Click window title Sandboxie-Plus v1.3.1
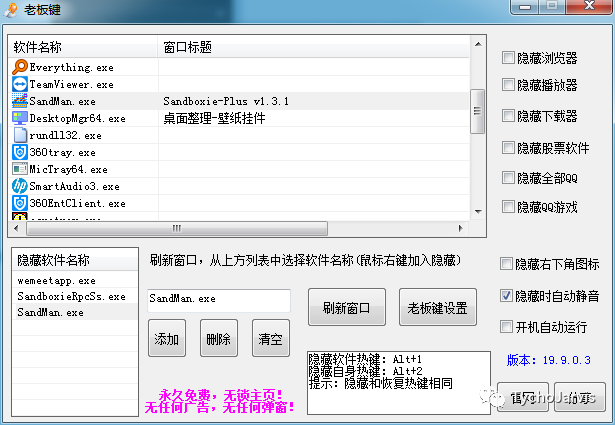This screenshot has width=615, height=425. 226,101
